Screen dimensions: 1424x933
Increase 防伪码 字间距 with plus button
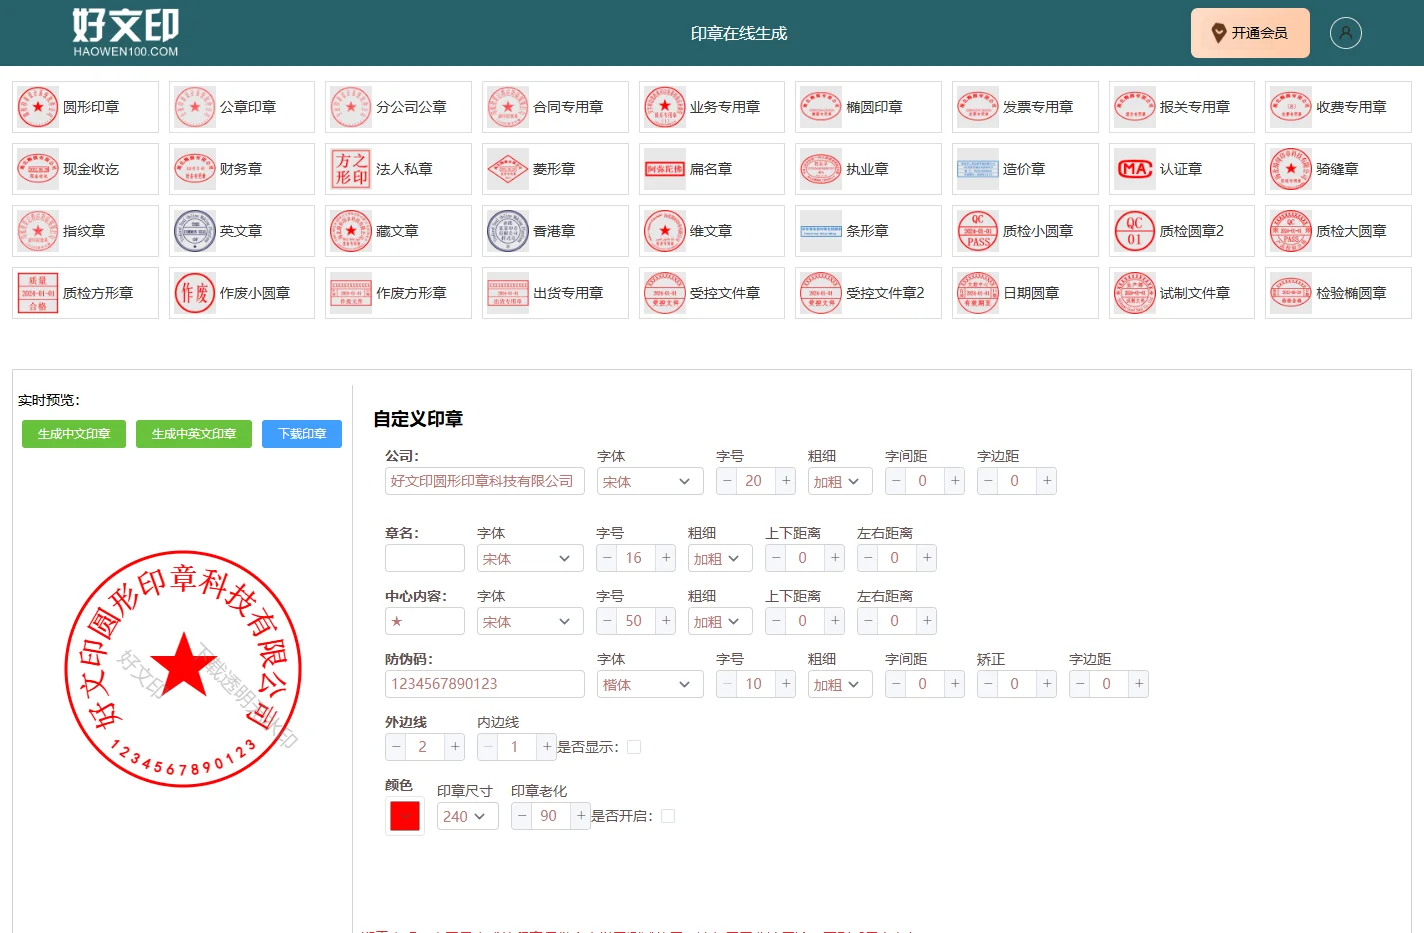pyautogui.click(x=955, y=684)
